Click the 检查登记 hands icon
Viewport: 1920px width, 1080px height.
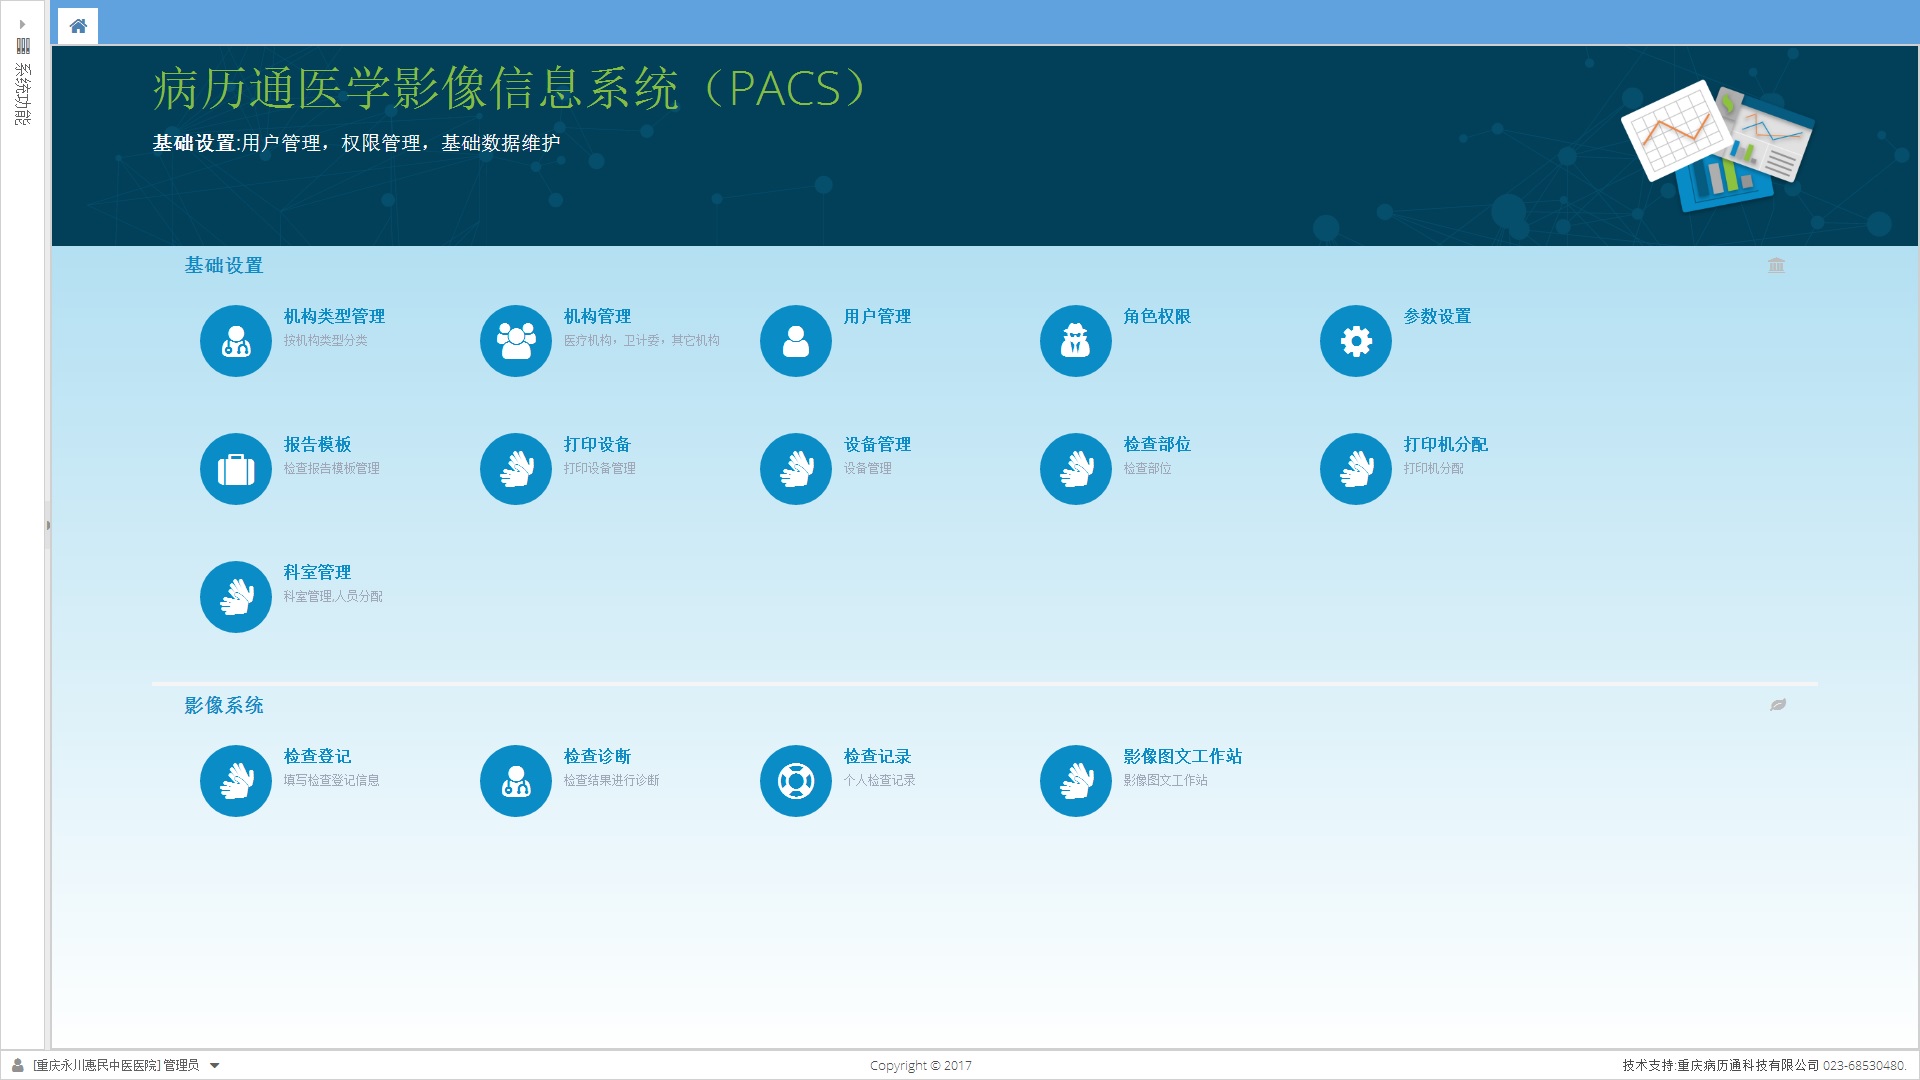click(x=236, y=781)
